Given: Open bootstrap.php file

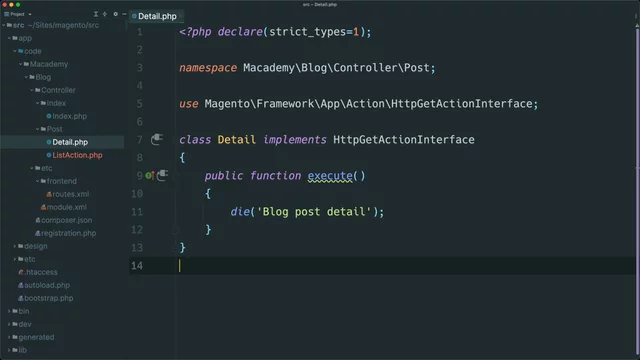Looking at the screenshot, I should pos(48,298).
